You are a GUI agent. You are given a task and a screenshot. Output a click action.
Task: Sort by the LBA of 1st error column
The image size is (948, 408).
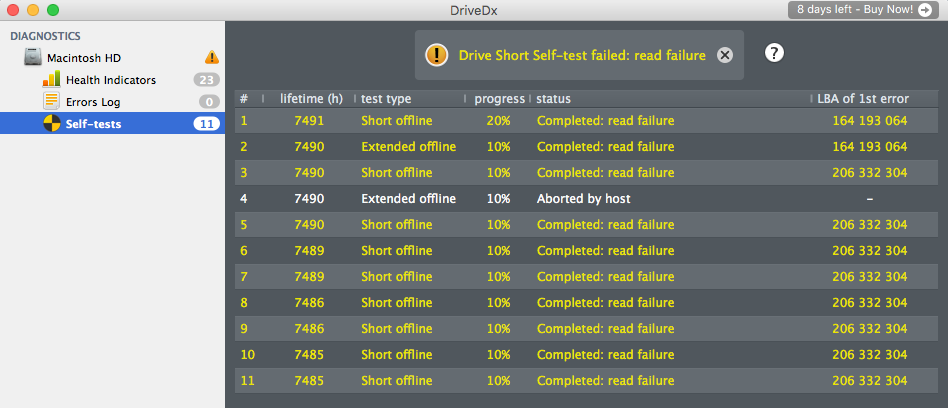[x=863, y=99]
